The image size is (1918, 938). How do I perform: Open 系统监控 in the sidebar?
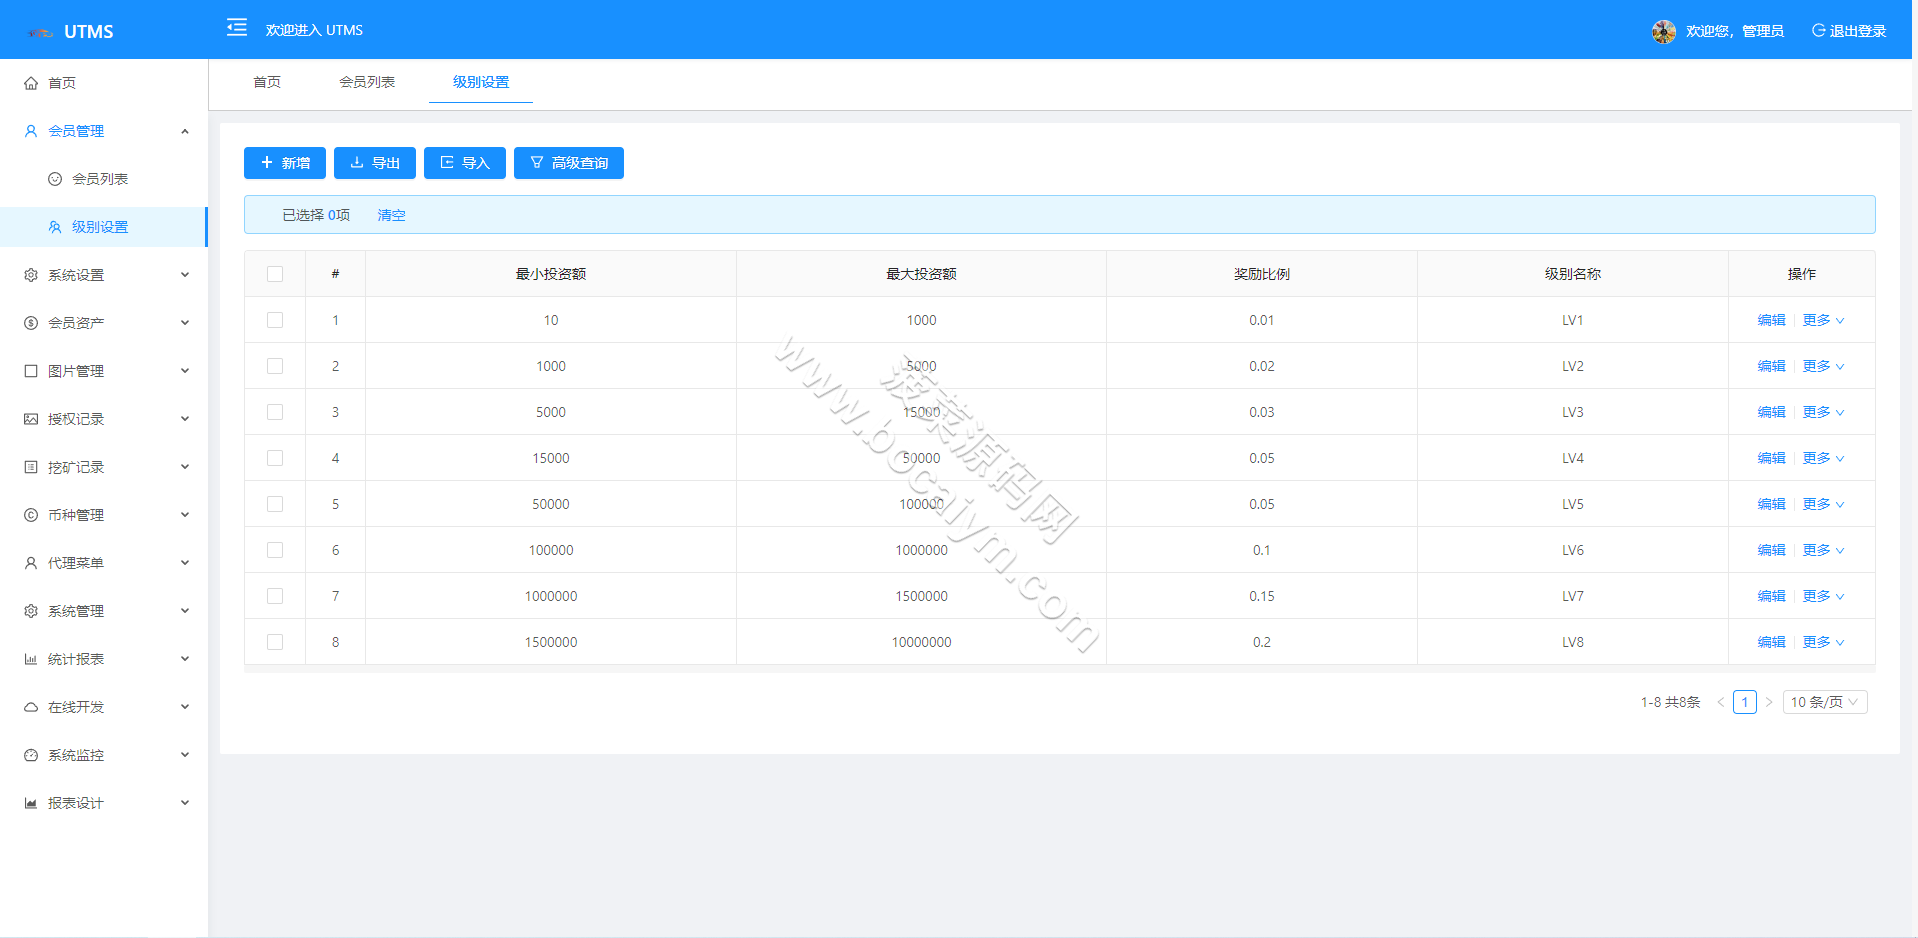click(x=104, y=755)
